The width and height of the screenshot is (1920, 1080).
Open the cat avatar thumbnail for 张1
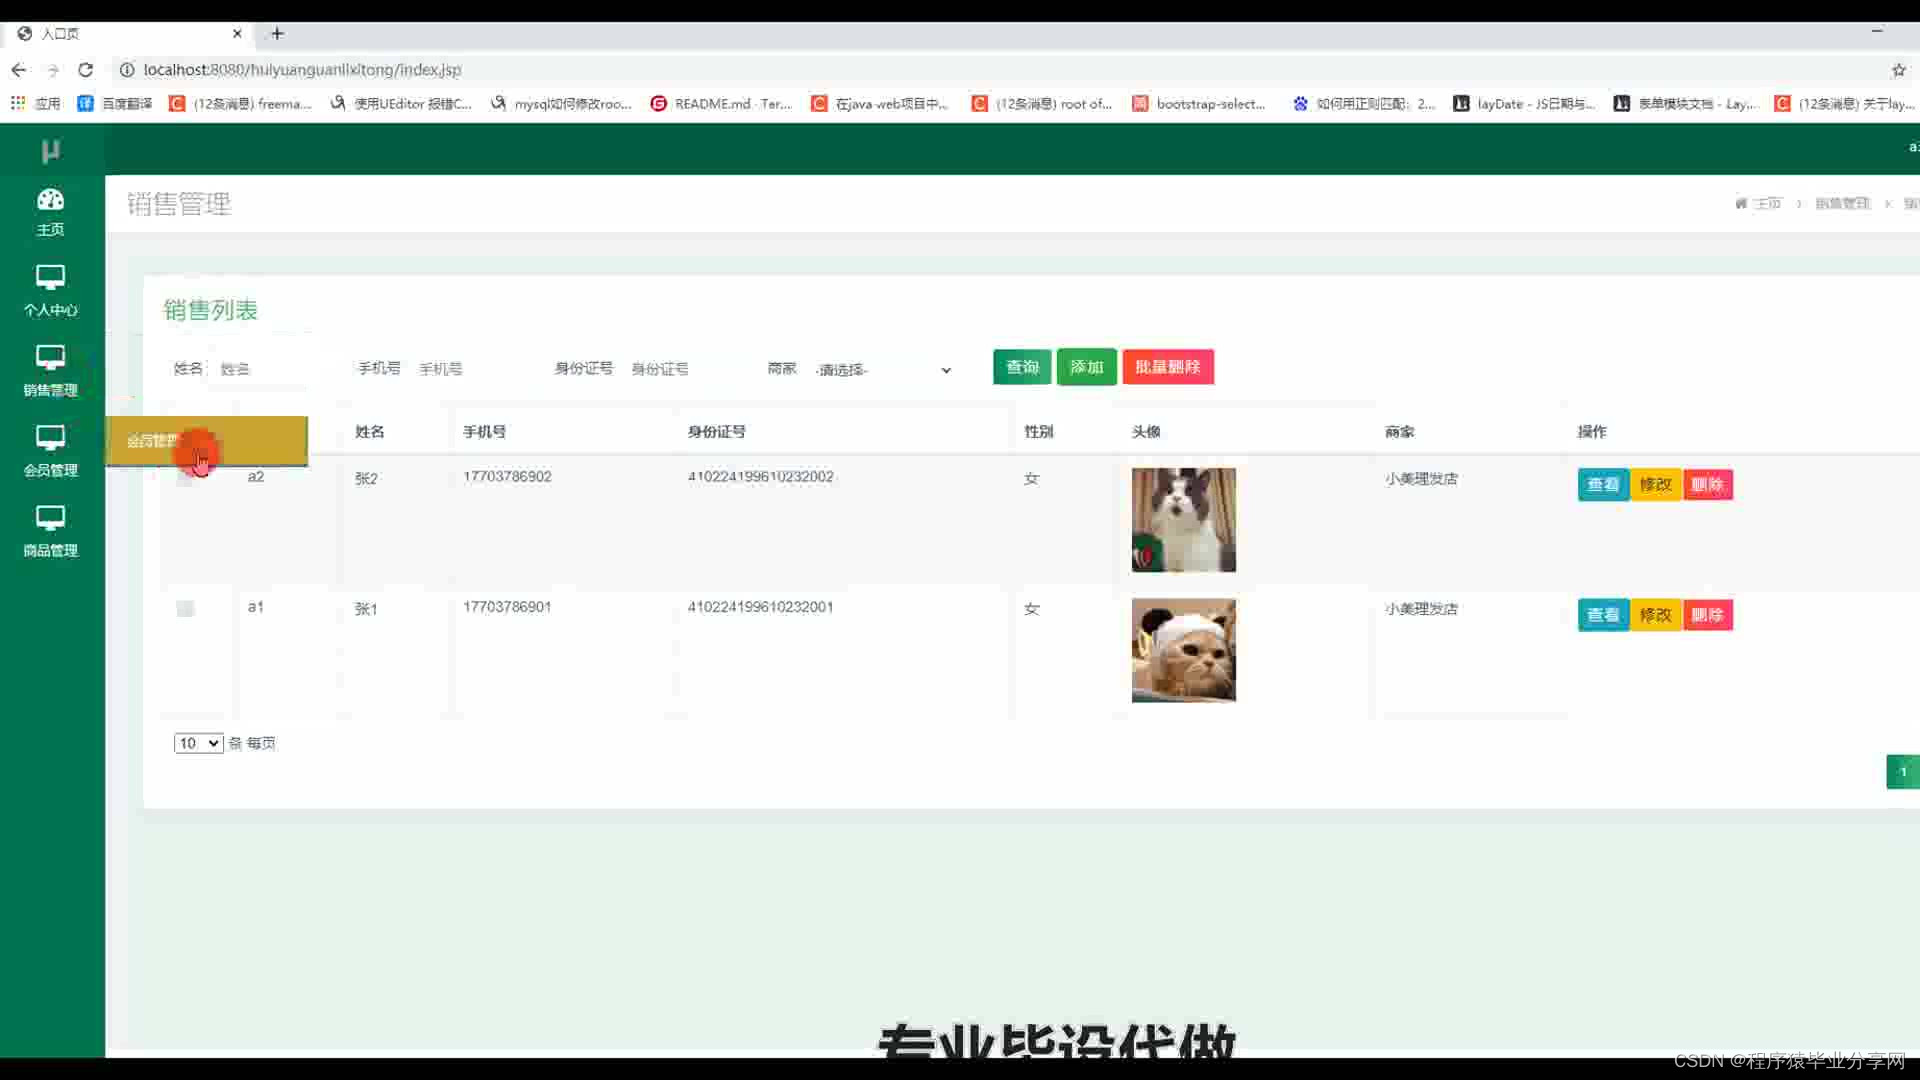click(x=1183, y=650)
